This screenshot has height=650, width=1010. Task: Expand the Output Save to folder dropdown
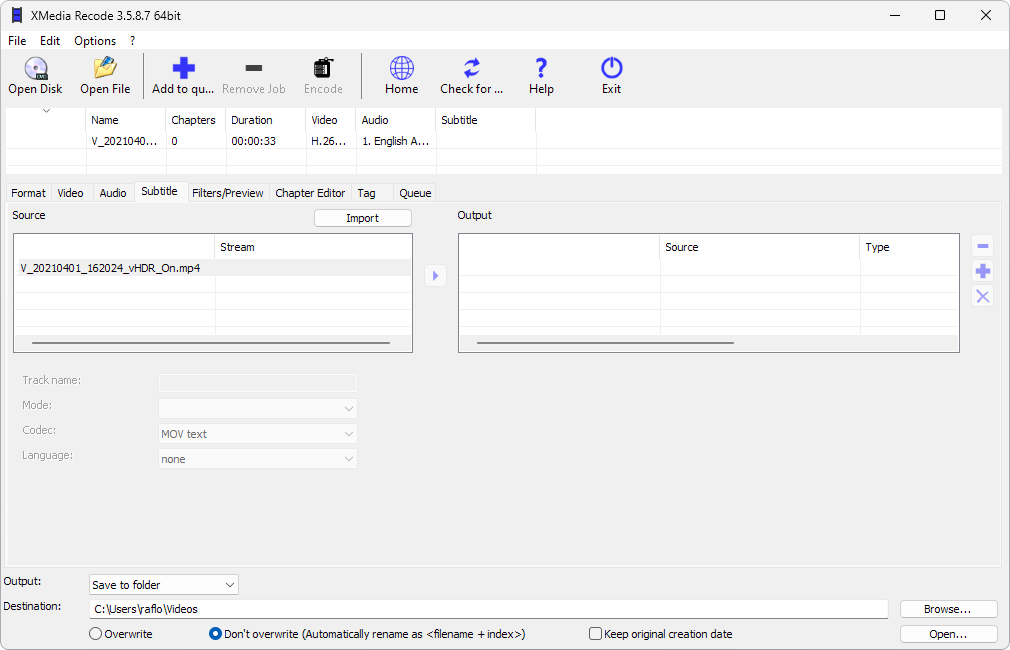click(x=164, y=584)
